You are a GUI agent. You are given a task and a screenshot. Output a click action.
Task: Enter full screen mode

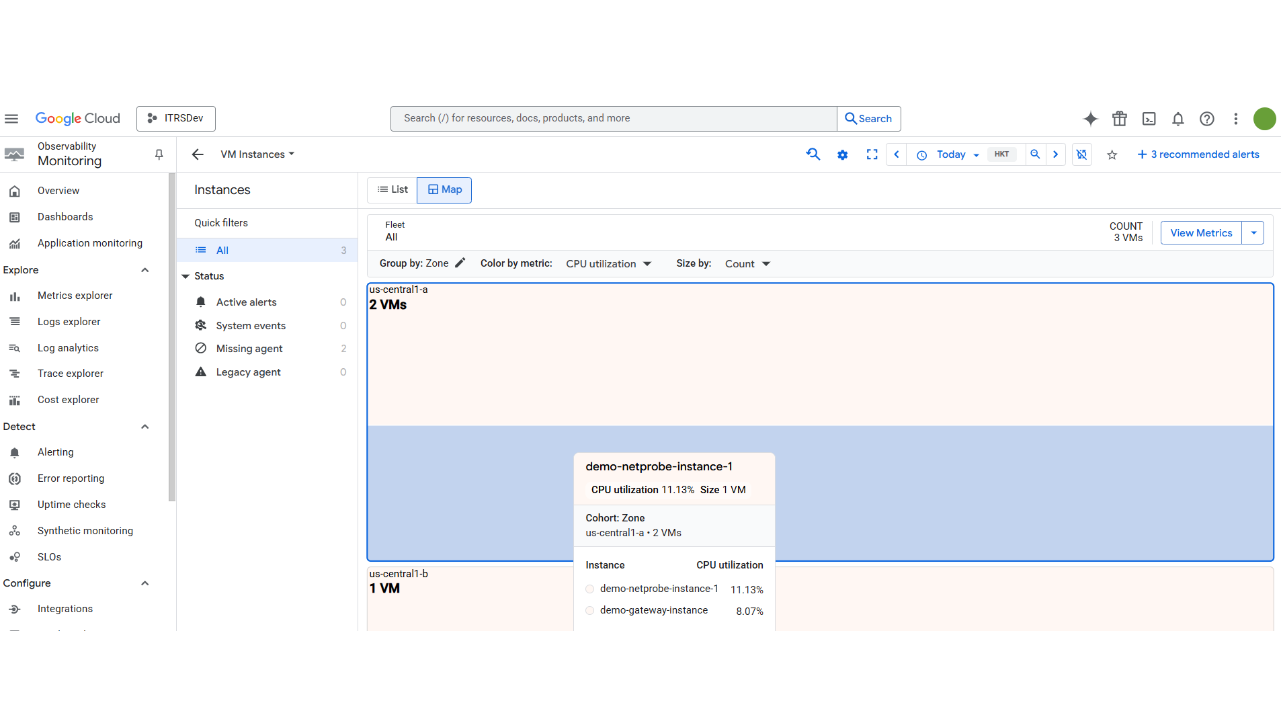tap(872, 154)
